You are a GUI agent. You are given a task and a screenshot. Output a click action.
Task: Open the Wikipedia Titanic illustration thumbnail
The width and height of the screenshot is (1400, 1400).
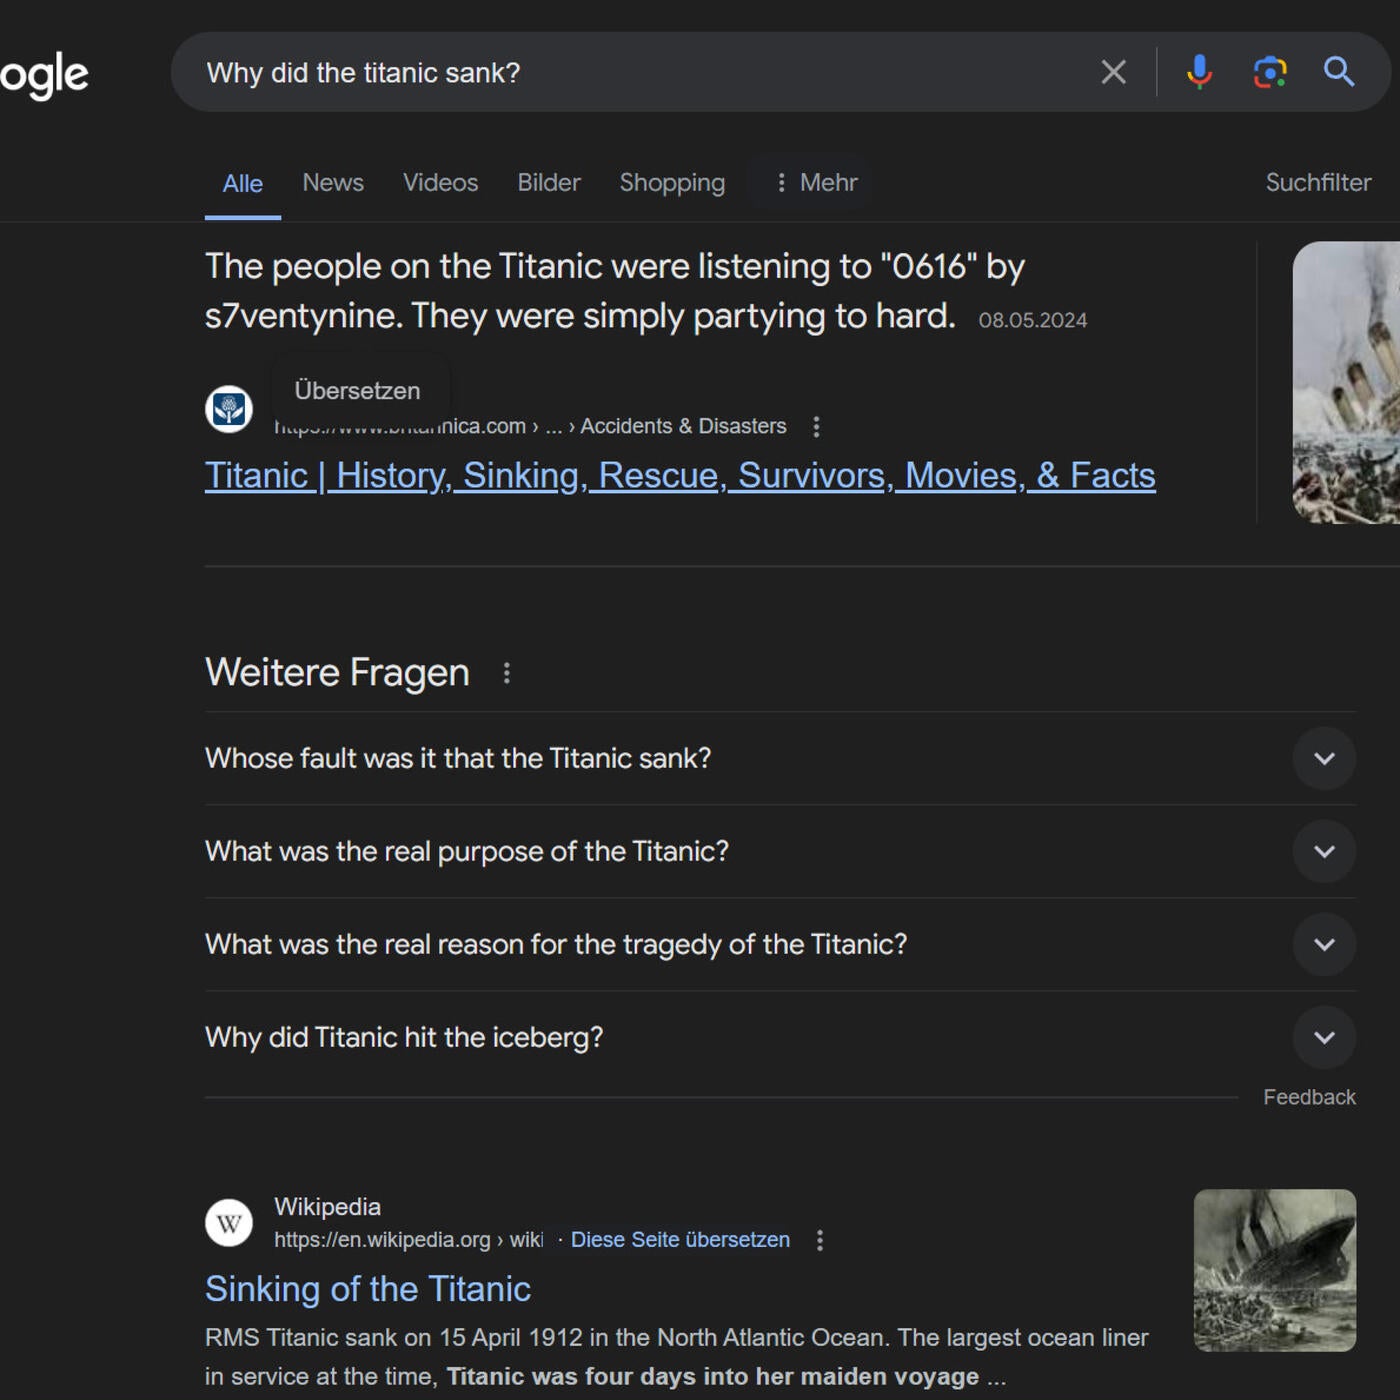click(1275, 1270)
